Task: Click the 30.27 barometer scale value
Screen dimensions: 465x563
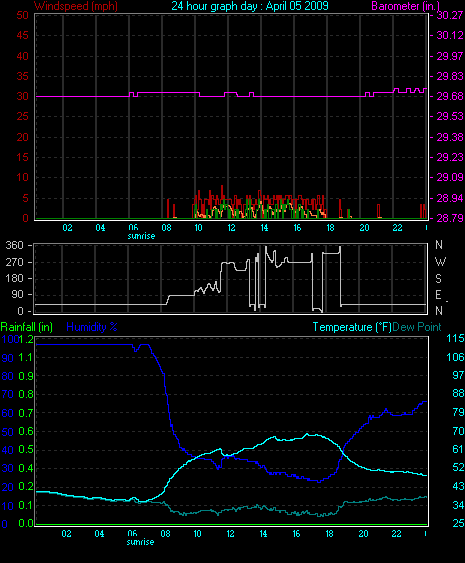Action: point(450,15)
